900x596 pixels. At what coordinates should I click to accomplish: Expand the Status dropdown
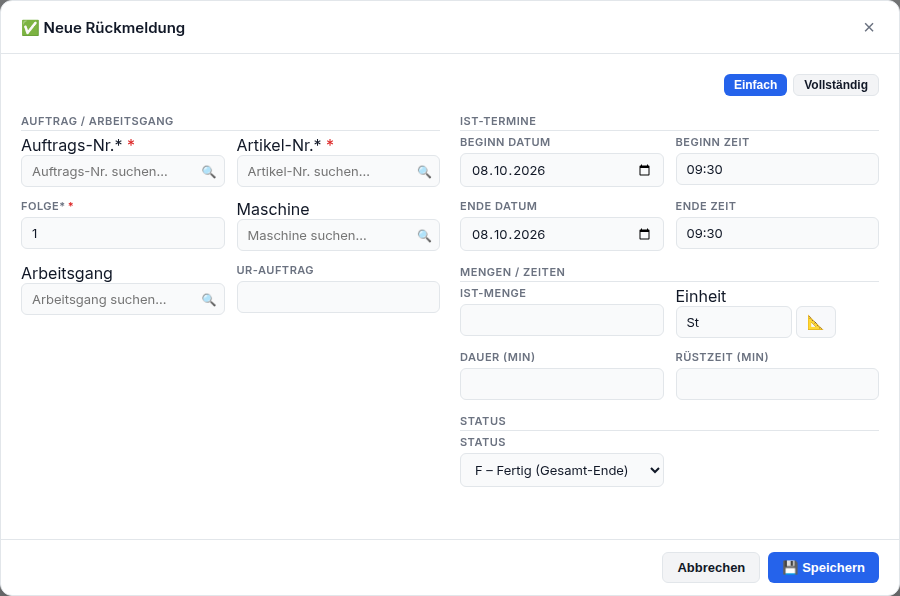point(562,470)
